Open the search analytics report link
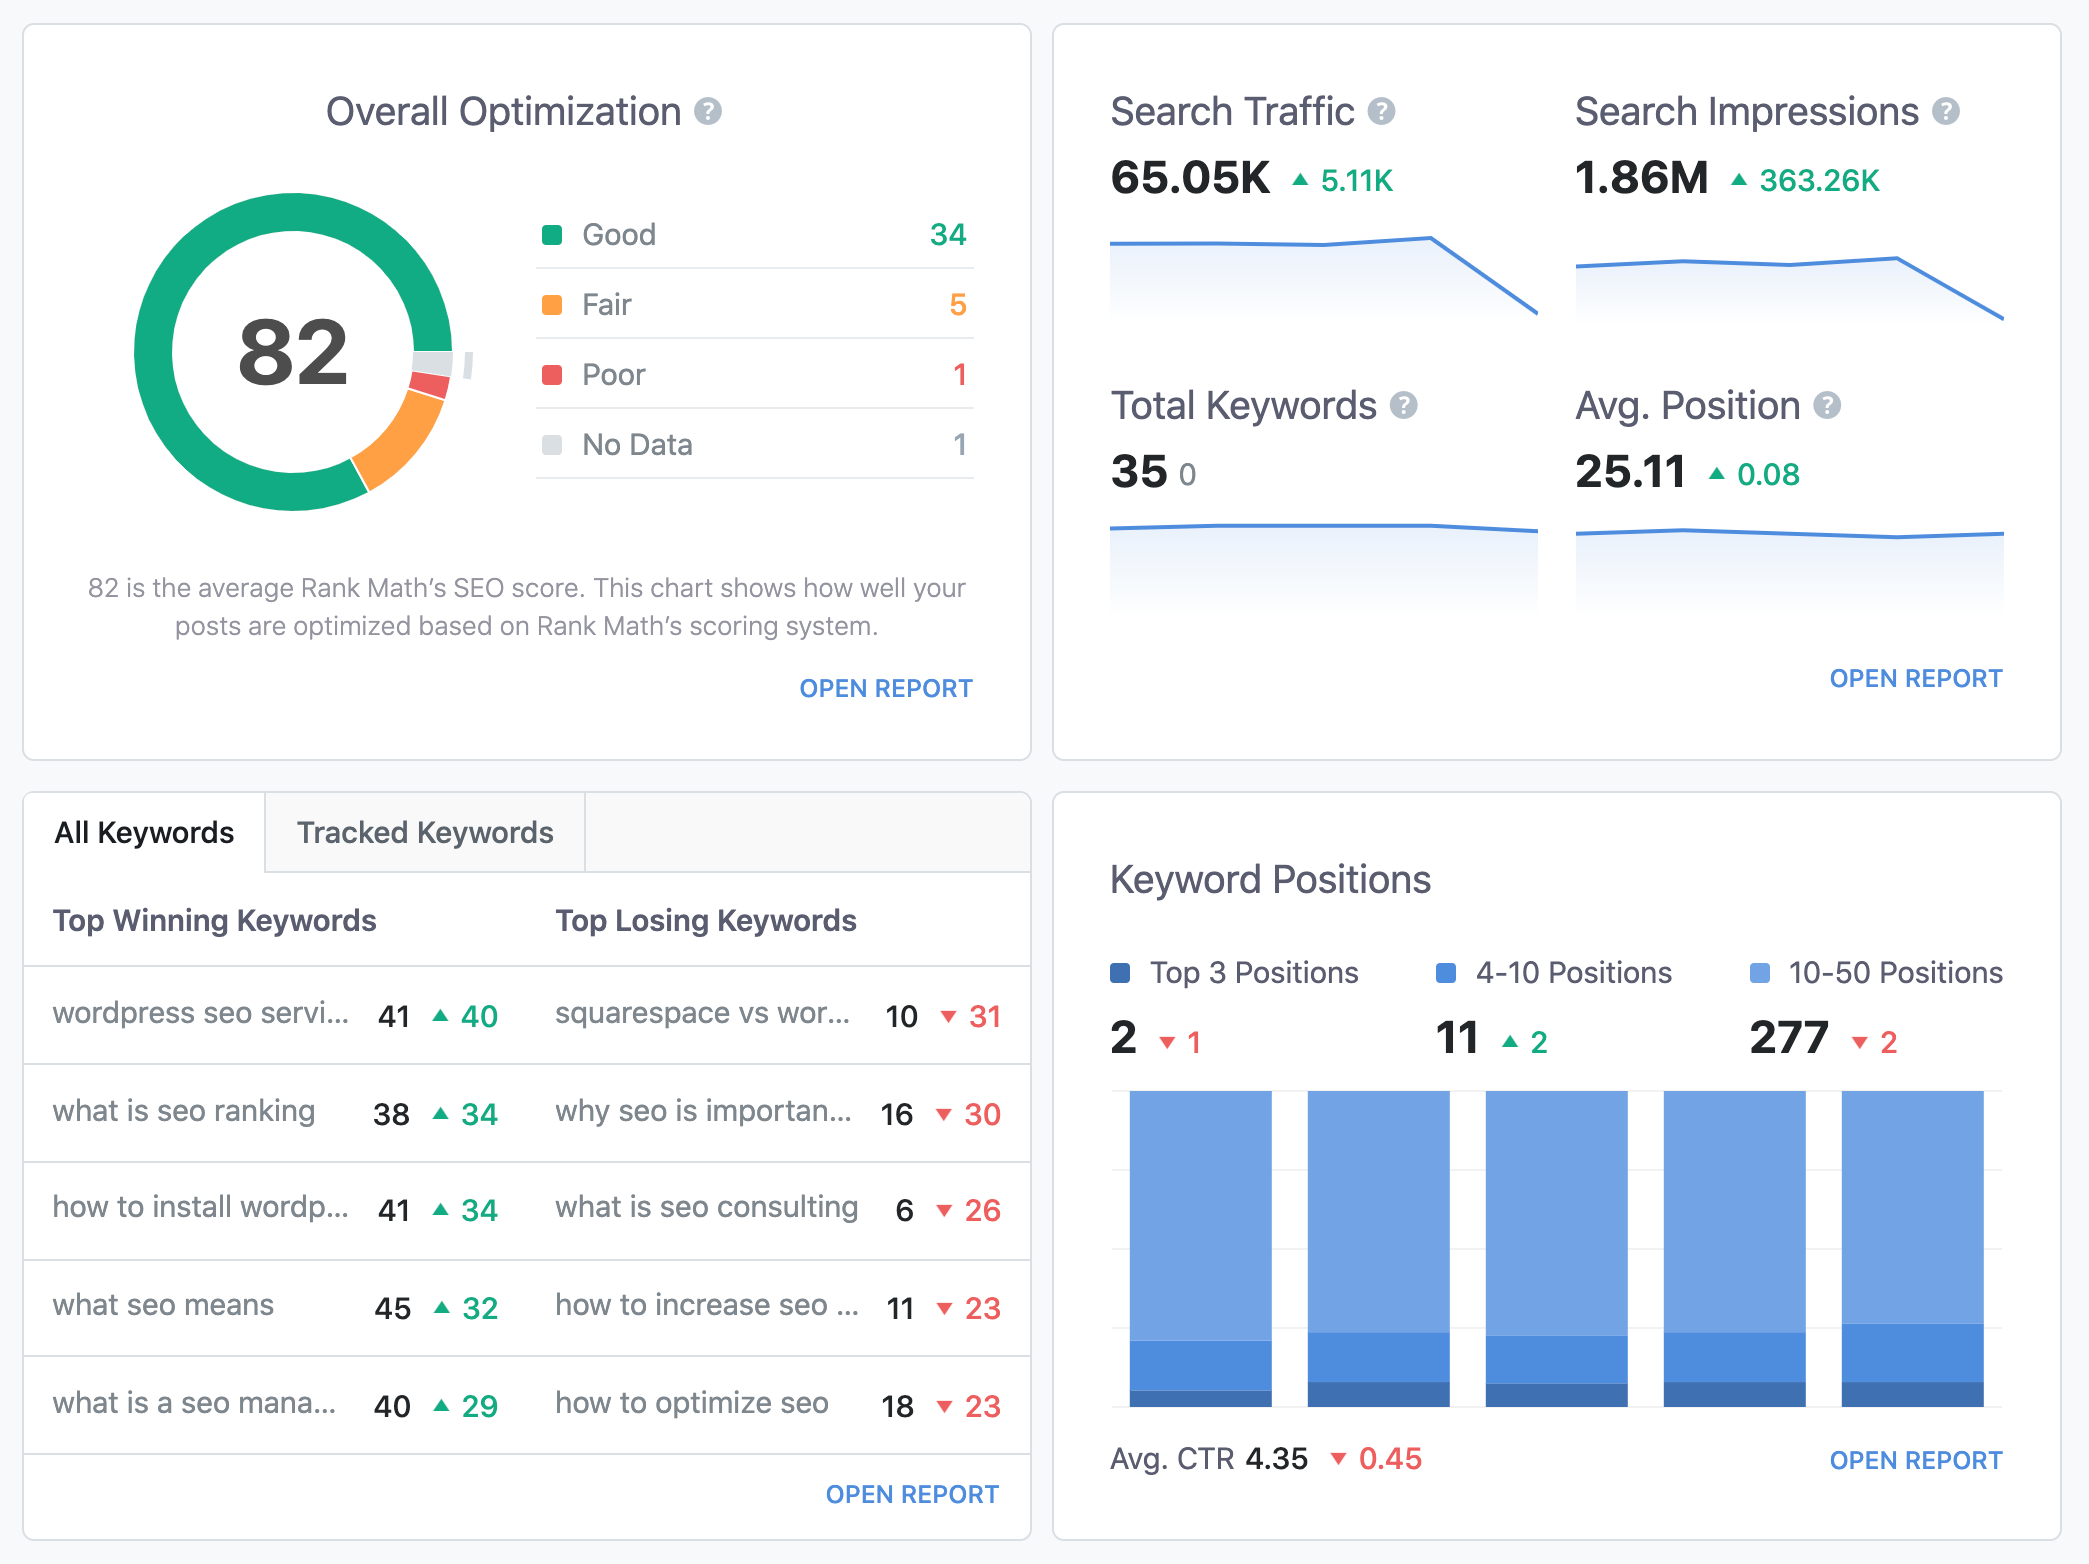2089x1564 pixels. point(1915,678)
